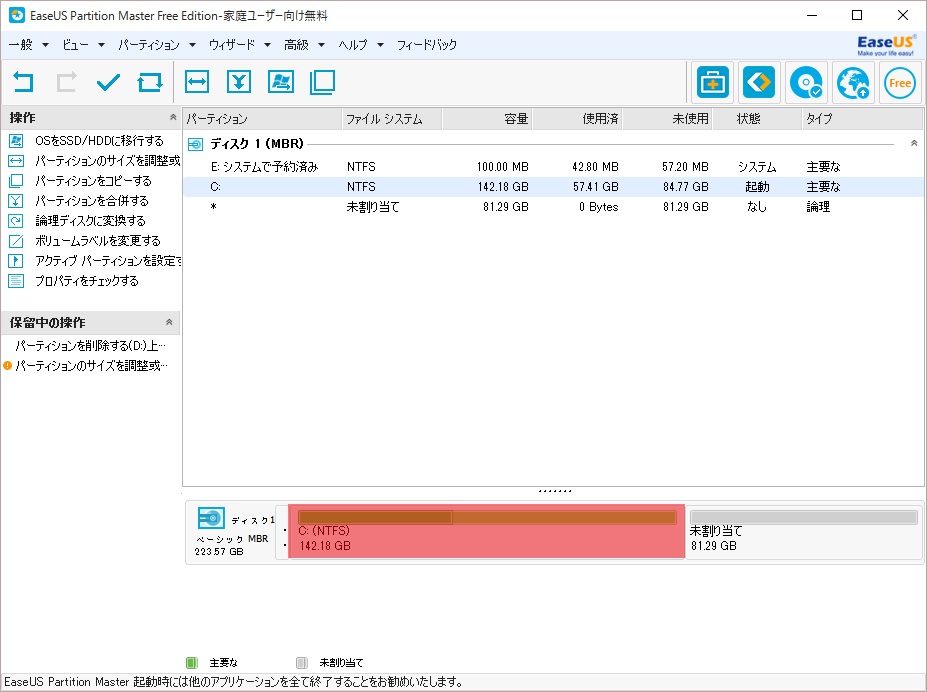Click the EaseUS logo in the top-right
Viewport: 927px width, 692px height.
[886, 45]
